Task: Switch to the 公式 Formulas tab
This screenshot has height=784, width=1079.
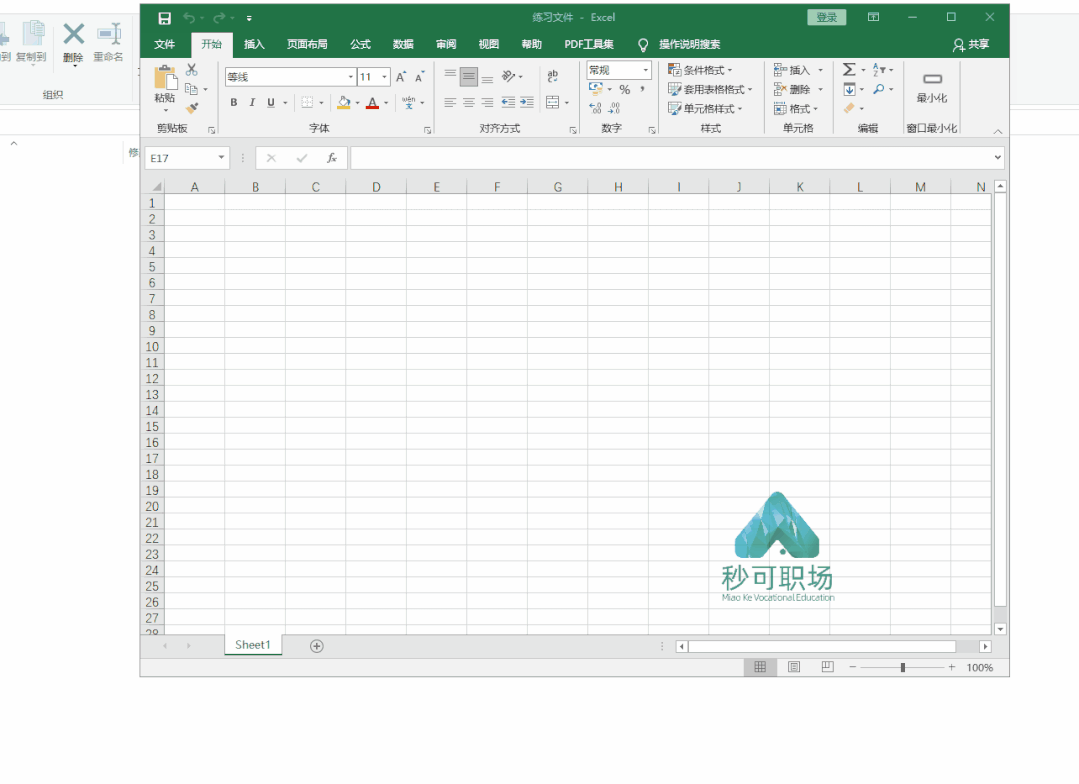Action: (360, 44)
